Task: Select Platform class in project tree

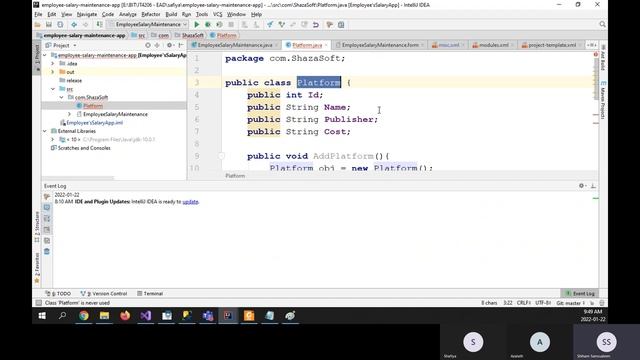Action: pyautogui.click(x=93, y=106)
